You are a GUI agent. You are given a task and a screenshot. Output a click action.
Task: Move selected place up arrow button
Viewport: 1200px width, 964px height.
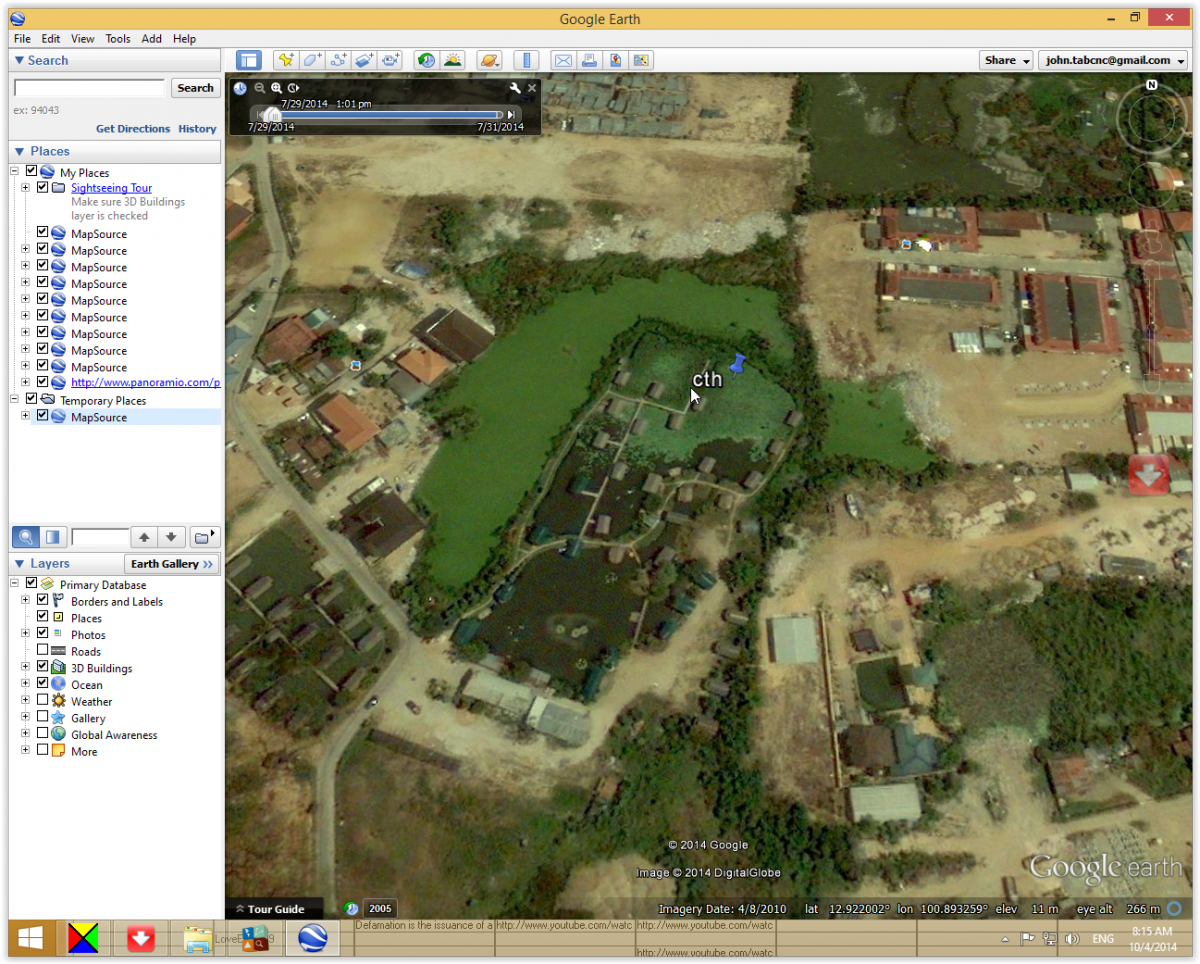point(144,537)
